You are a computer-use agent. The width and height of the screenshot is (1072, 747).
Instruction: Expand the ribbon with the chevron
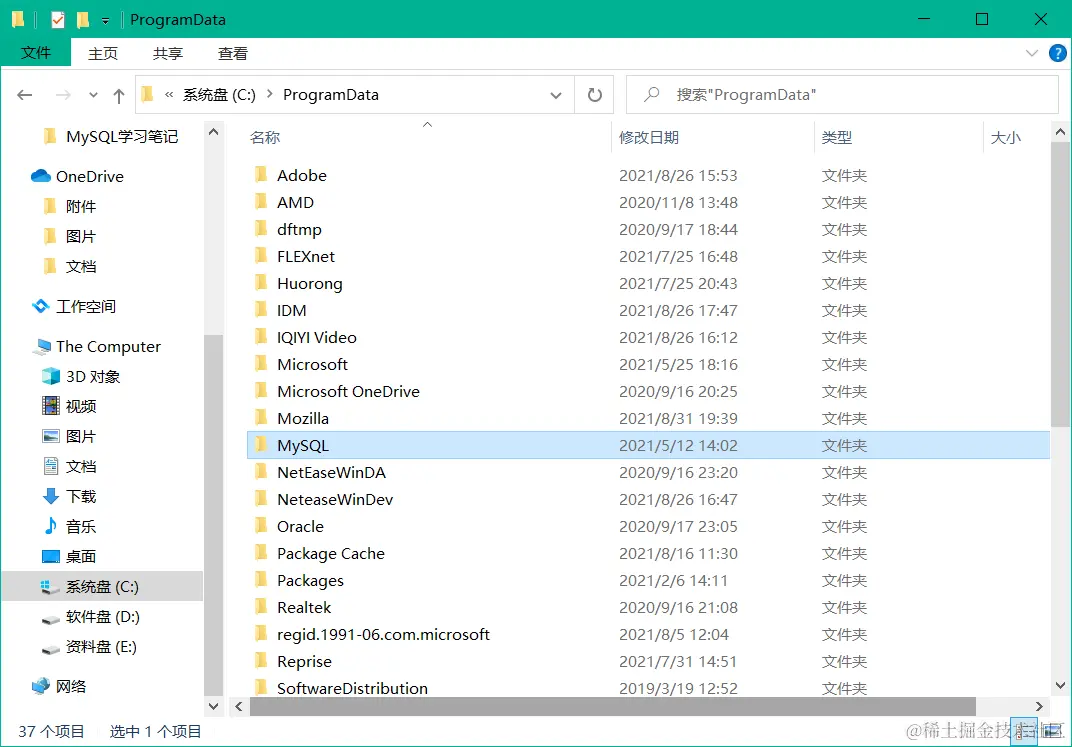pos(1032,53)
